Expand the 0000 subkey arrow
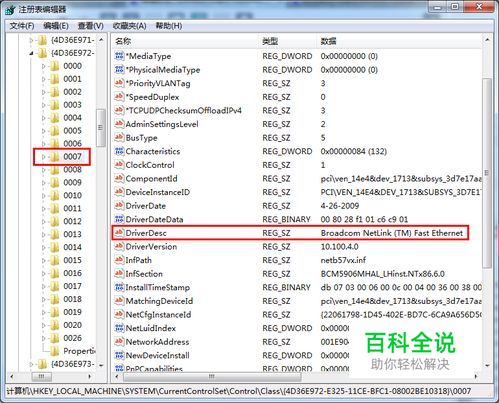 [x=44, y=66]
